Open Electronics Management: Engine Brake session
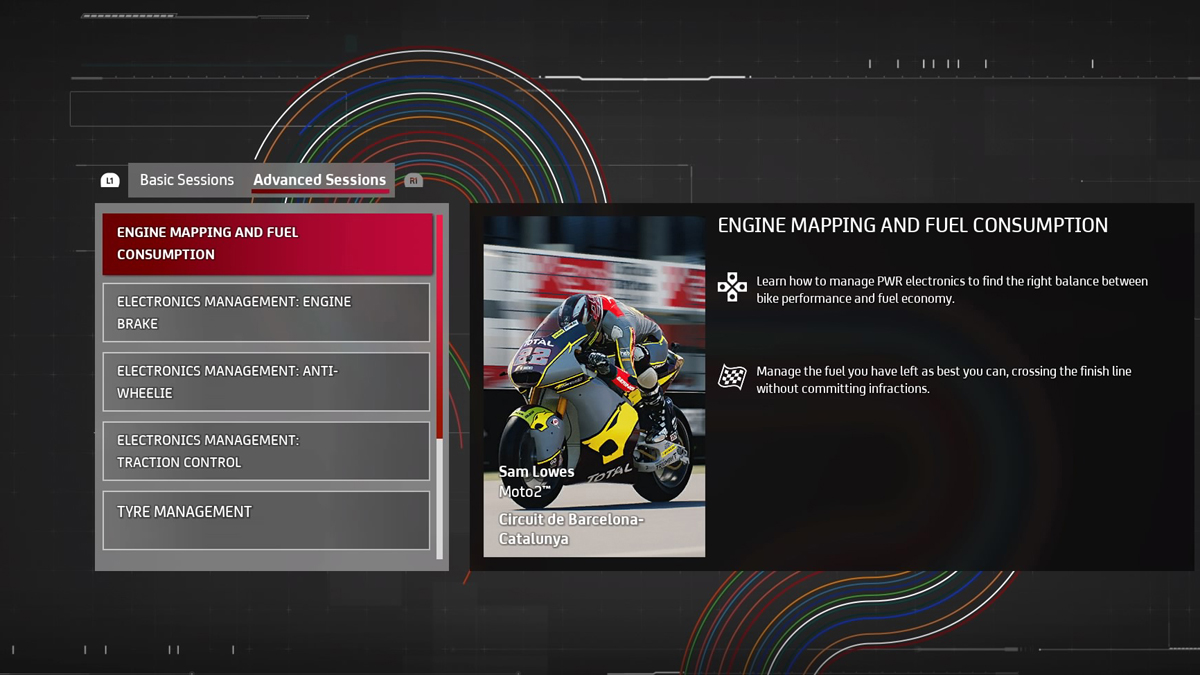Image resolution: width=1200 pixels, height=675 pixels. [x=266, y=312]
